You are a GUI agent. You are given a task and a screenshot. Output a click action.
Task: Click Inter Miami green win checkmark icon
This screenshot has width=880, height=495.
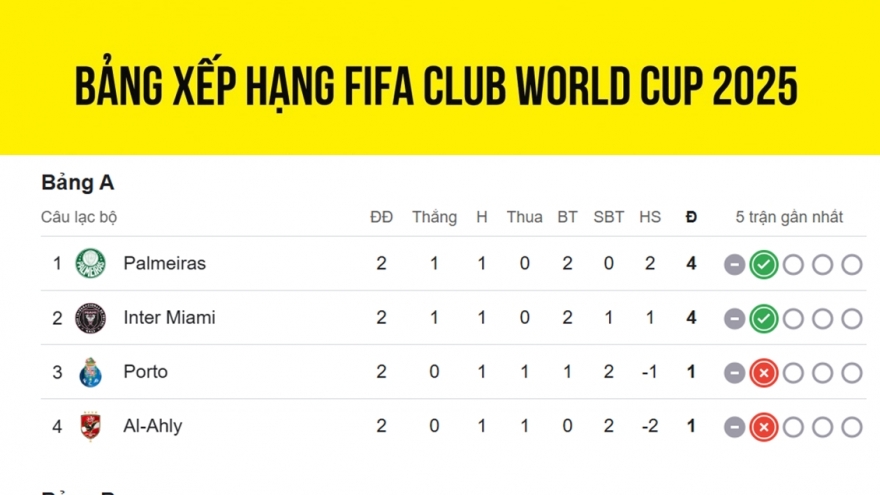pos(764,319)
